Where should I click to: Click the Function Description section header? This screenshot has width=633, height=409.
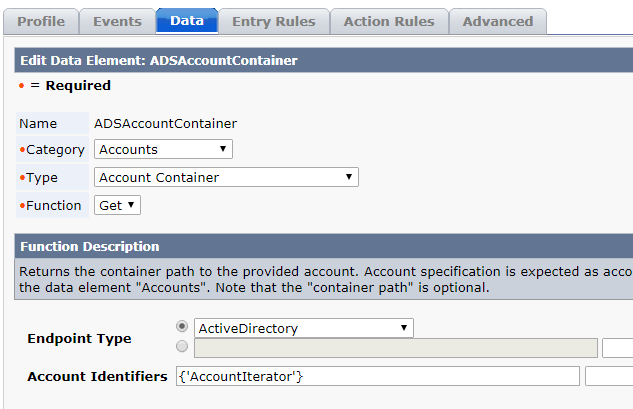[x=324, y=246]
